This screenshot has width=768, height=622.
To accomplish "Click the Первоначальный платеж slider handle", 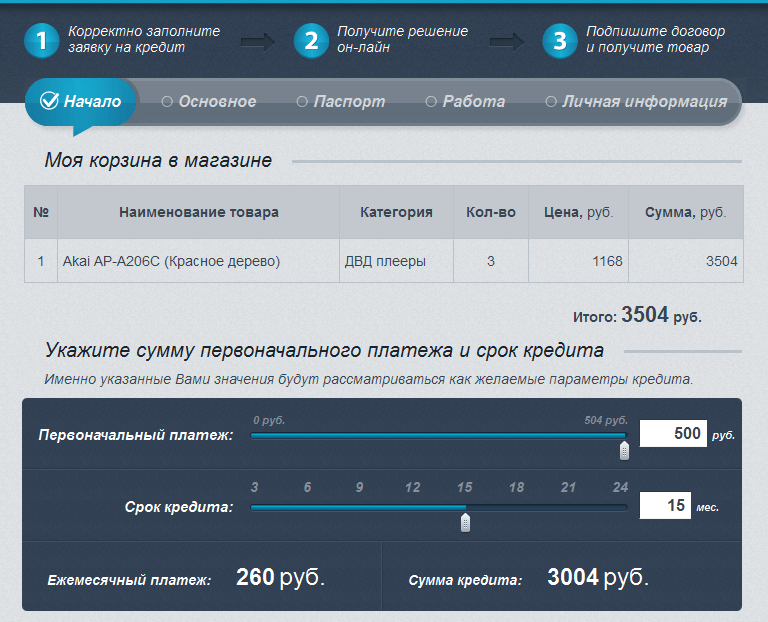I will coord(624,450).
